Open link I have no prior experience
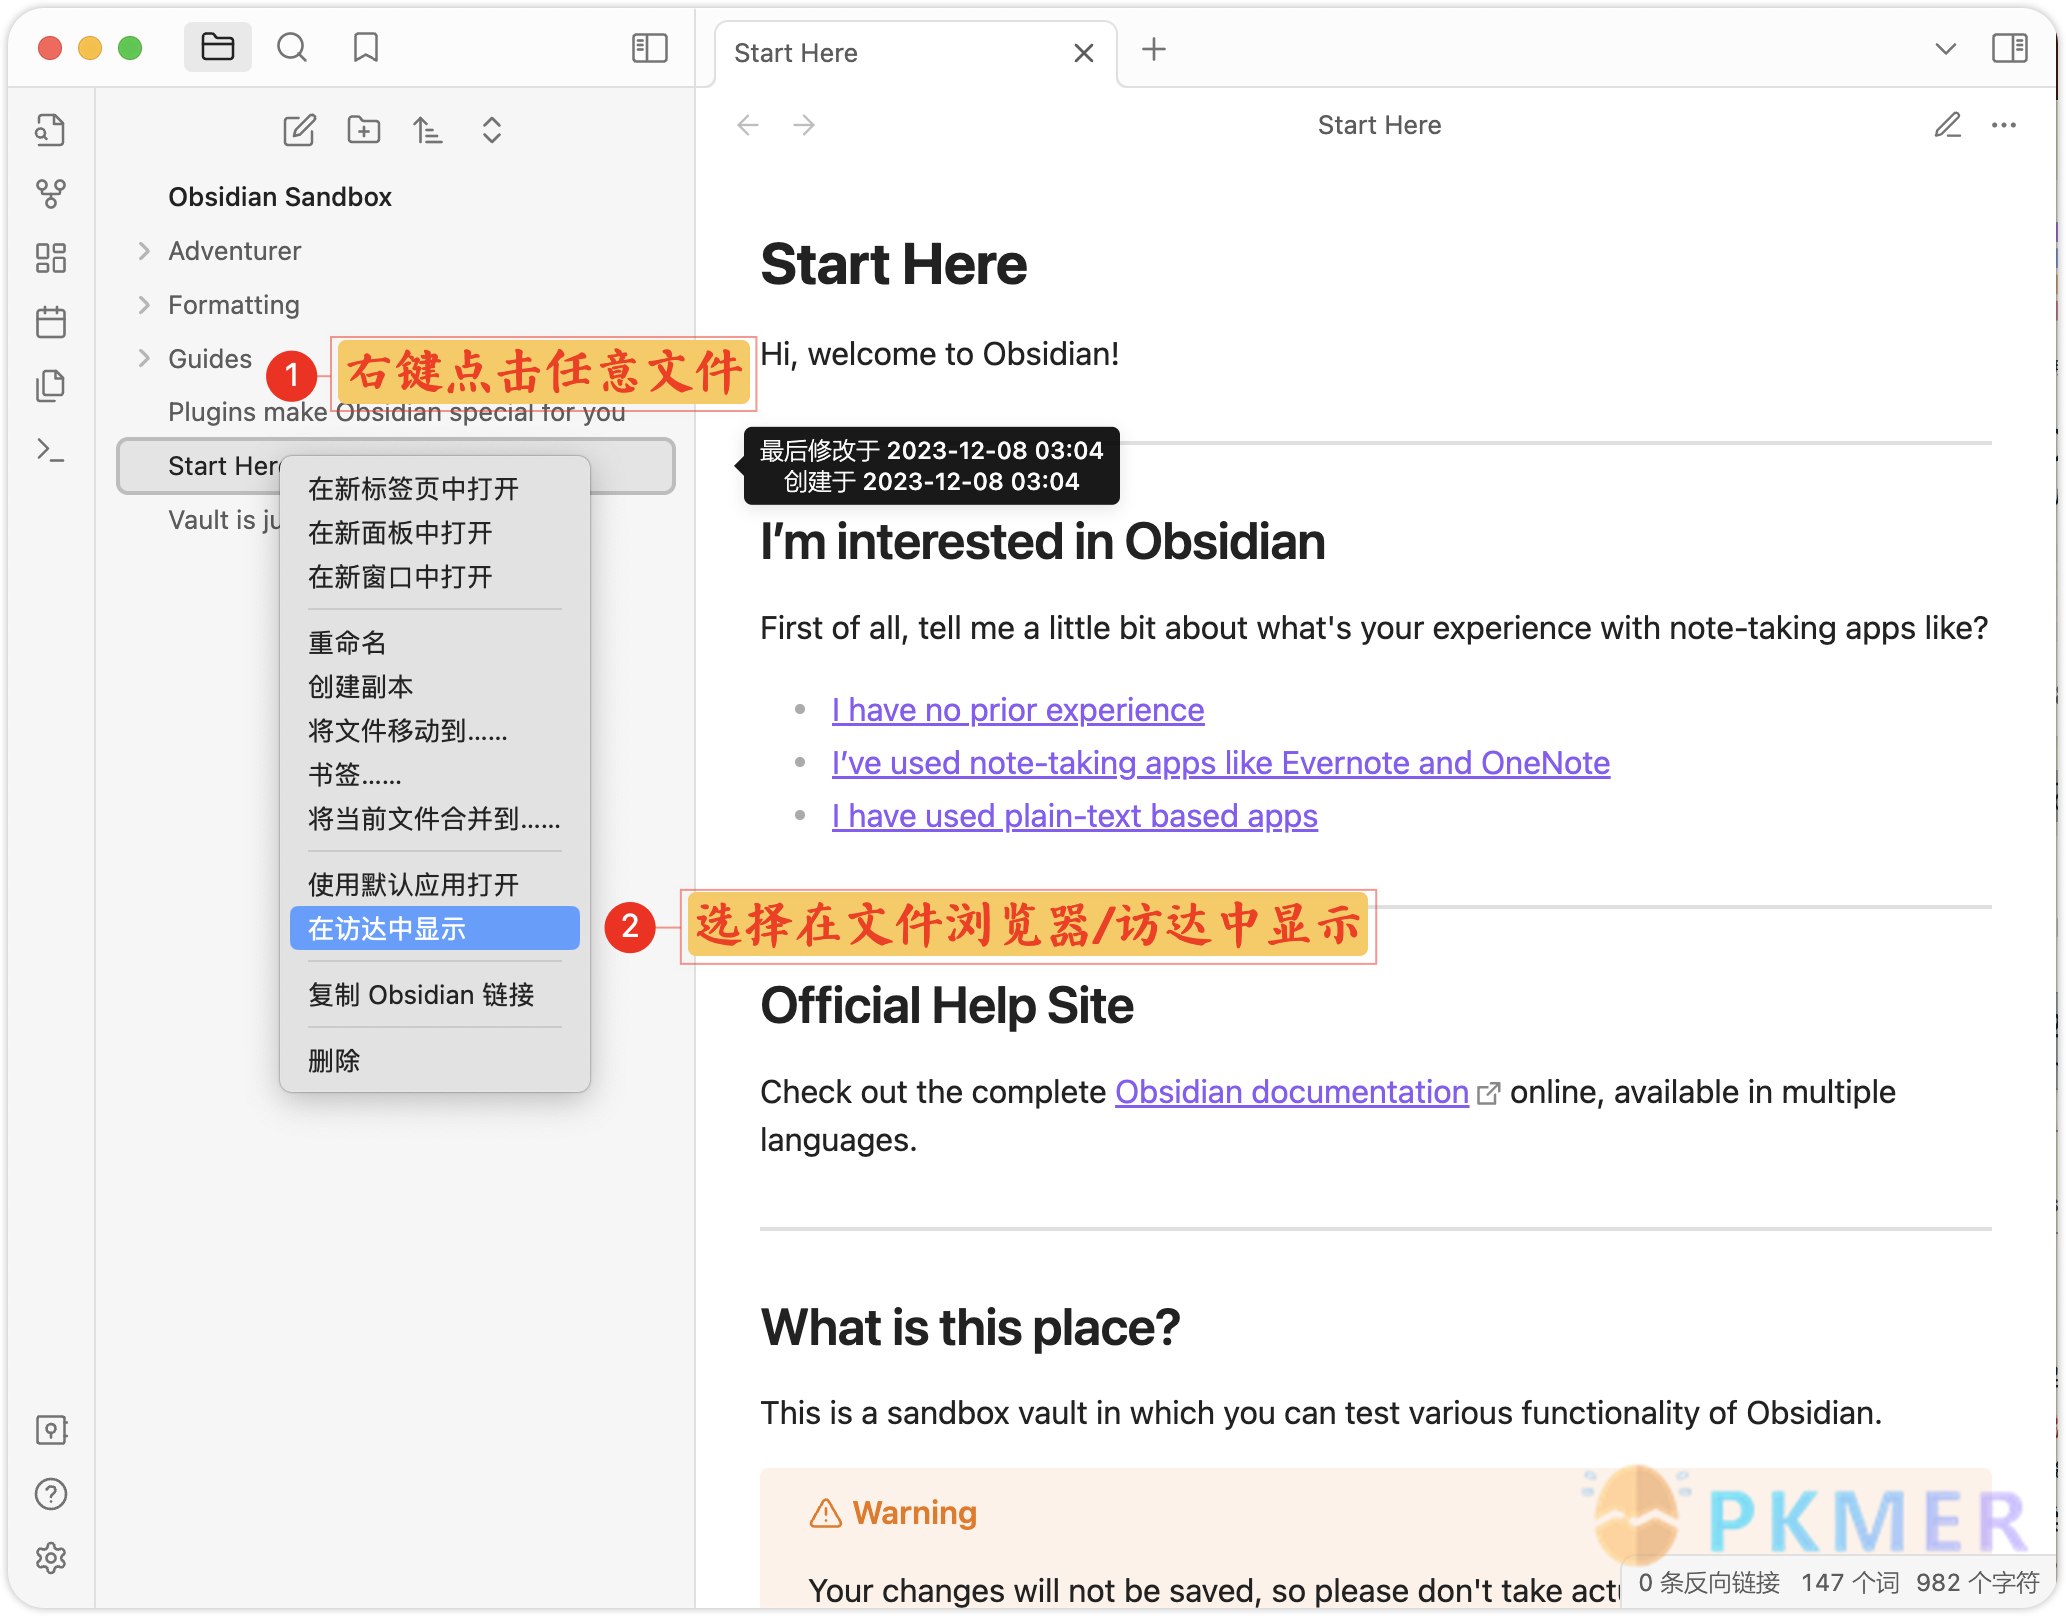The width and height of the screenshot is (2066, 1616). click(1018, 710)
